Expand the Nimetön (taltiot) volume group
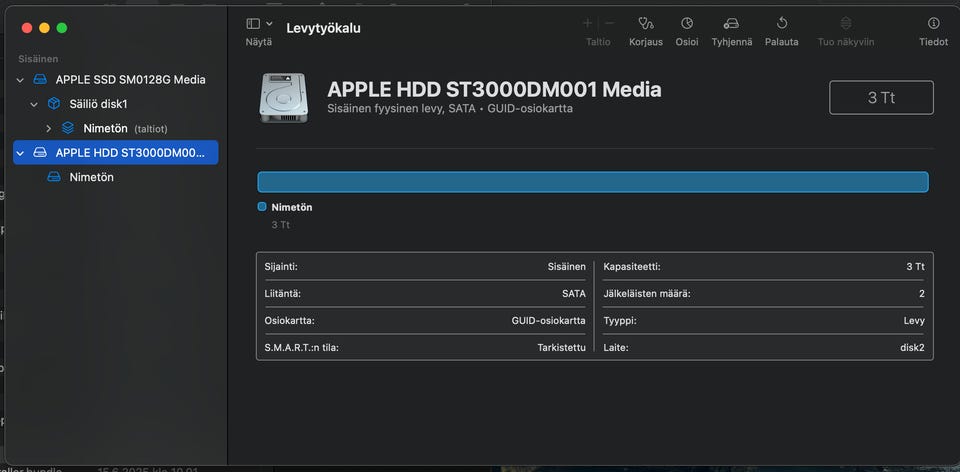The height and width of the screenshot is (472, 960). pyautogui.click(x=49, y=129)
